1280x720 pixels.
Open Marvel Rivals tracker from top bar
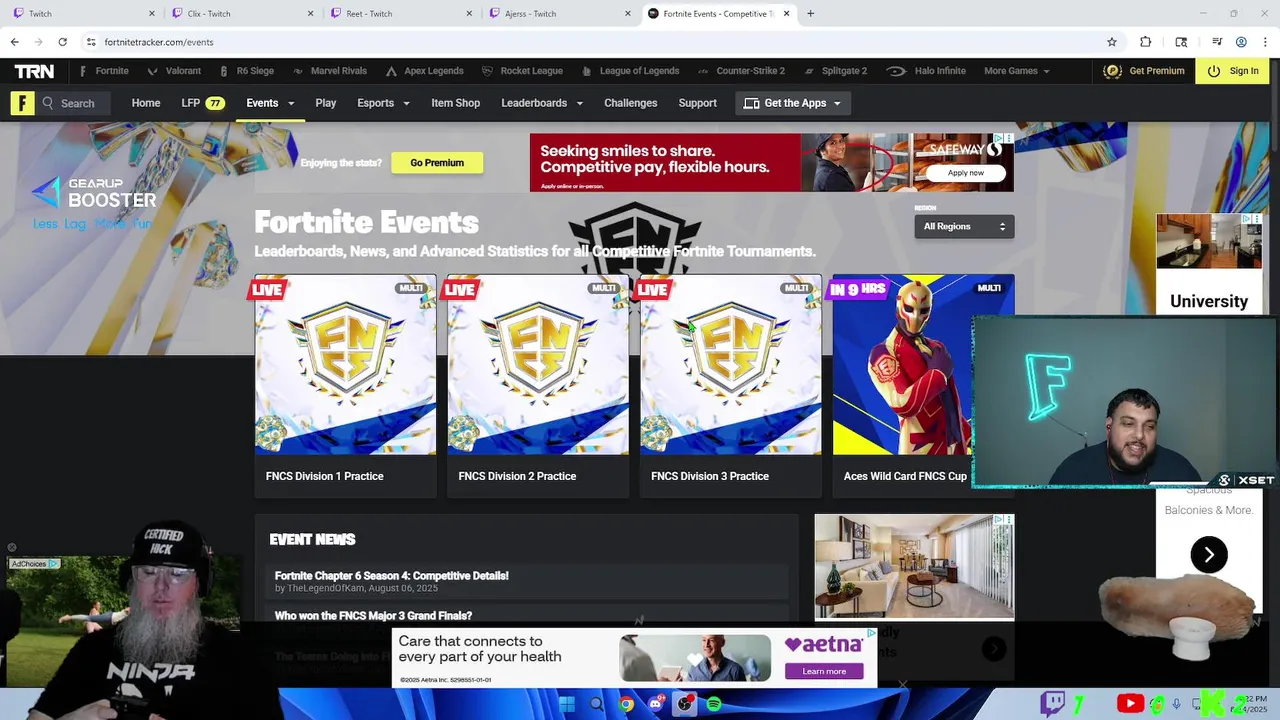point(330,71)
